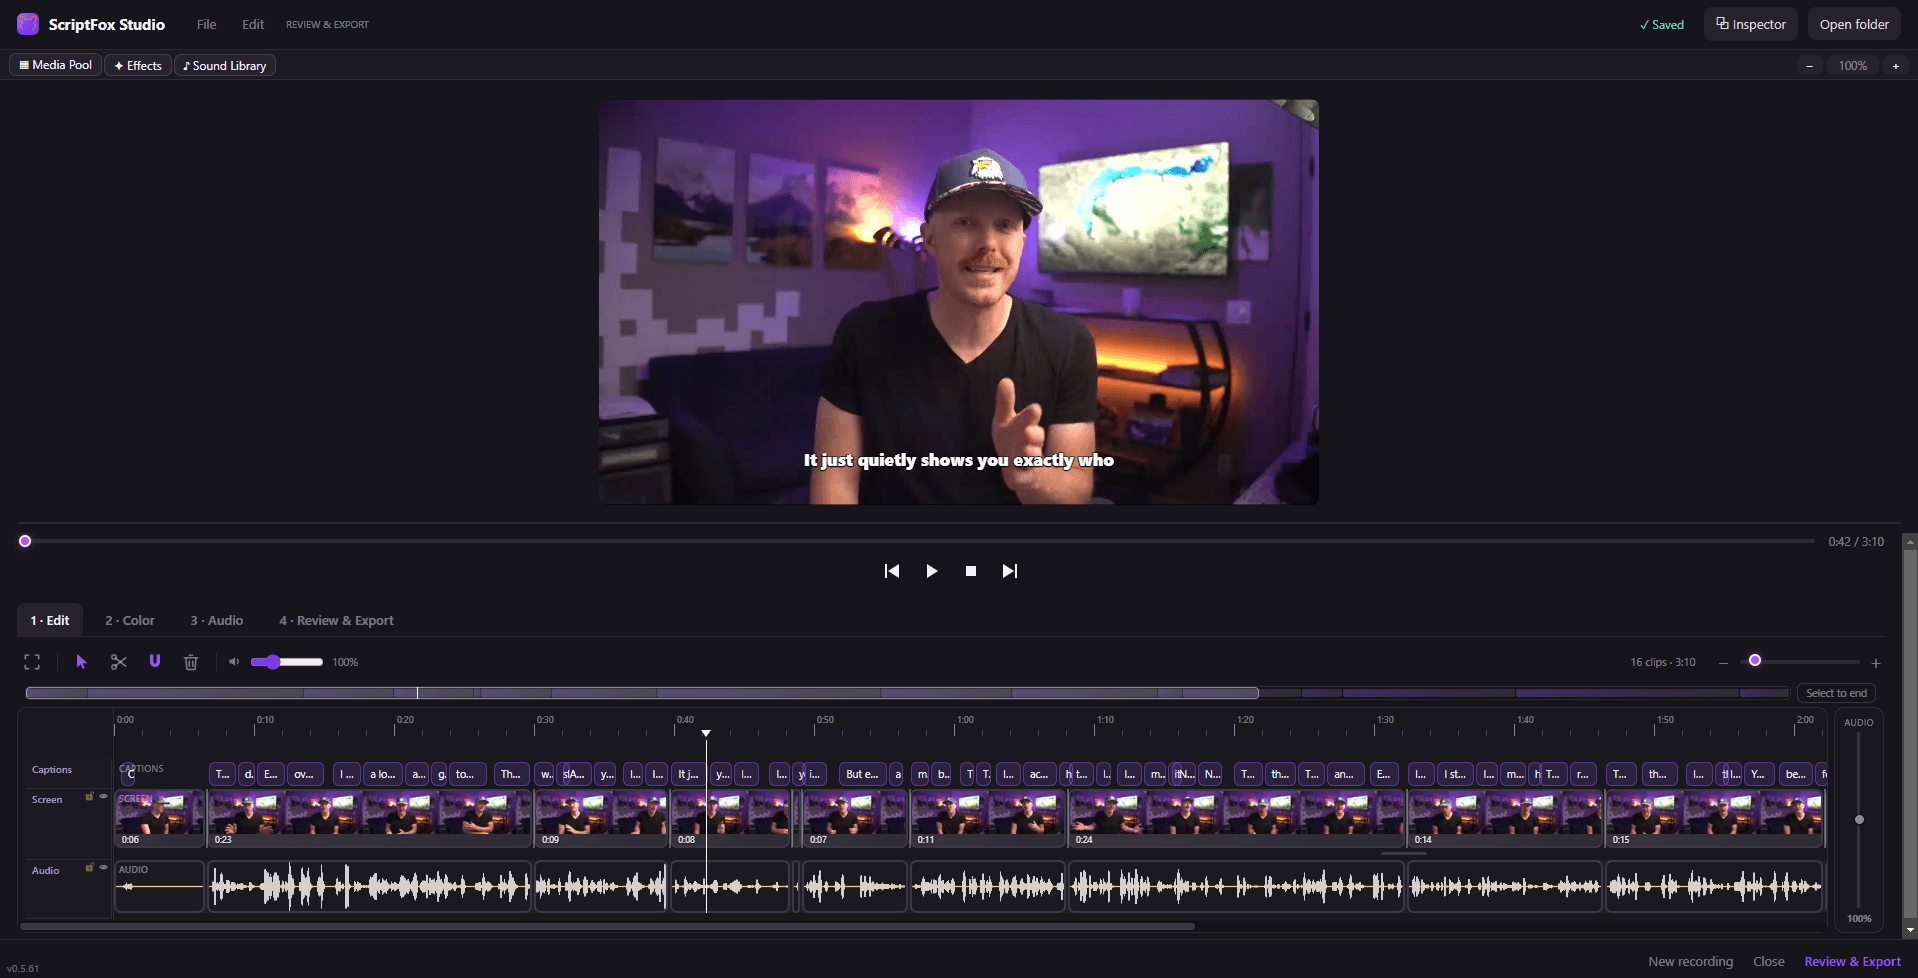Viewport: 1918px width, 978px height.
Task: Toggle visibility of the Screen track
Action: [x=103, y=797]
